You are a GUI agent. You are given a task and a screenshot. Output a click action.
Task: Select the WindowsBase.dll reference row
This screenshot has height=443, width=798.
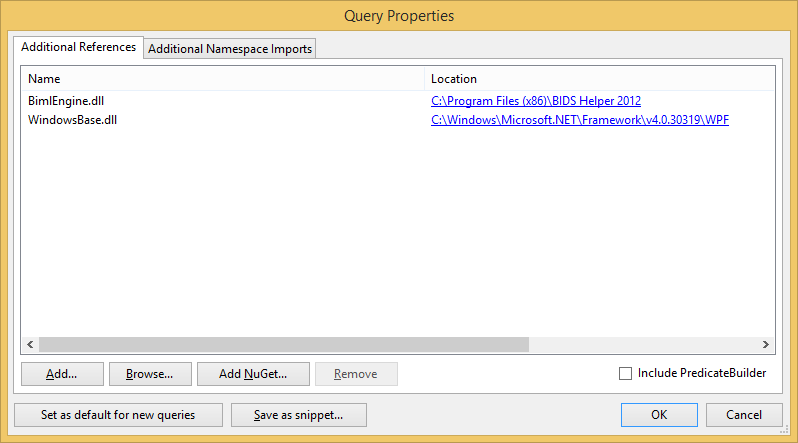point(74,120)
